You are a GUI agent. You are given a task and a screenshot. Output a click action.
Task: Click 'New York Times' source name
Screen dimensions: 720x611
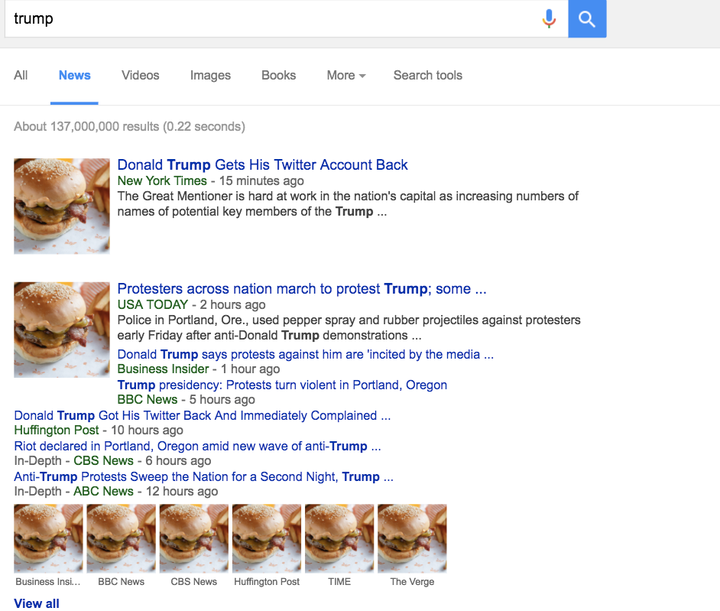click(x=162, y=181)
